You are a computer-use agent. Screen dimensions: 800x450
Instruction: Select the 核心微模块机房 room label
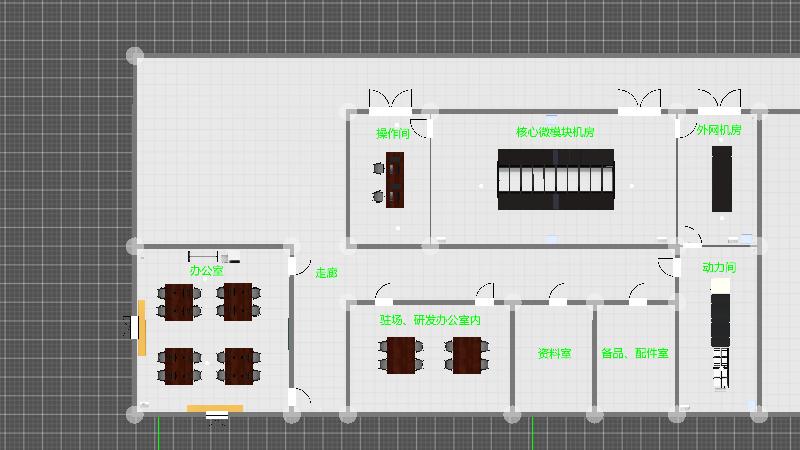coord(556,132)
